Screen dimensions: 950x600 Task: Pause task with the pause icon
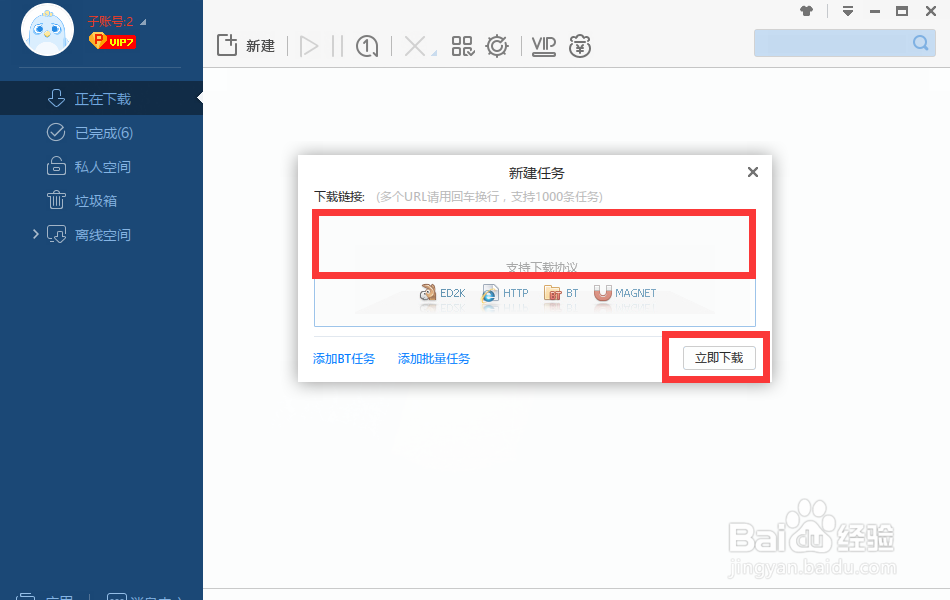pyautogui.click(x=337, y=46)
